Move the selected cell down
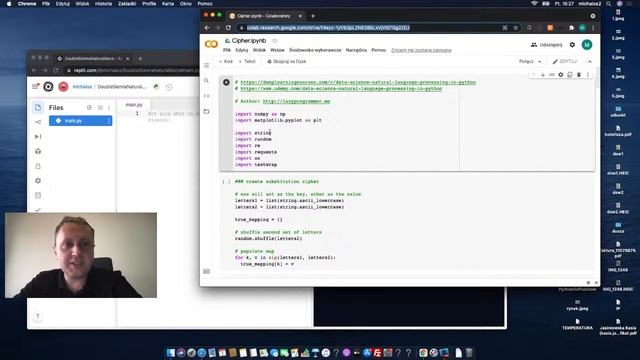This screenshot has height=360, width=640. click(x=542, y=75)
